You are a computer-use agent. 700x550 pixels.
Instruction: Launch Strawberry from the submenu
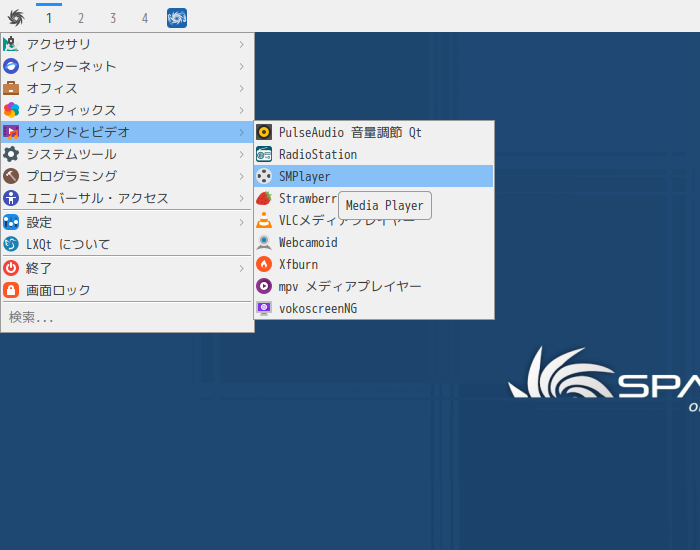point(374,198)
